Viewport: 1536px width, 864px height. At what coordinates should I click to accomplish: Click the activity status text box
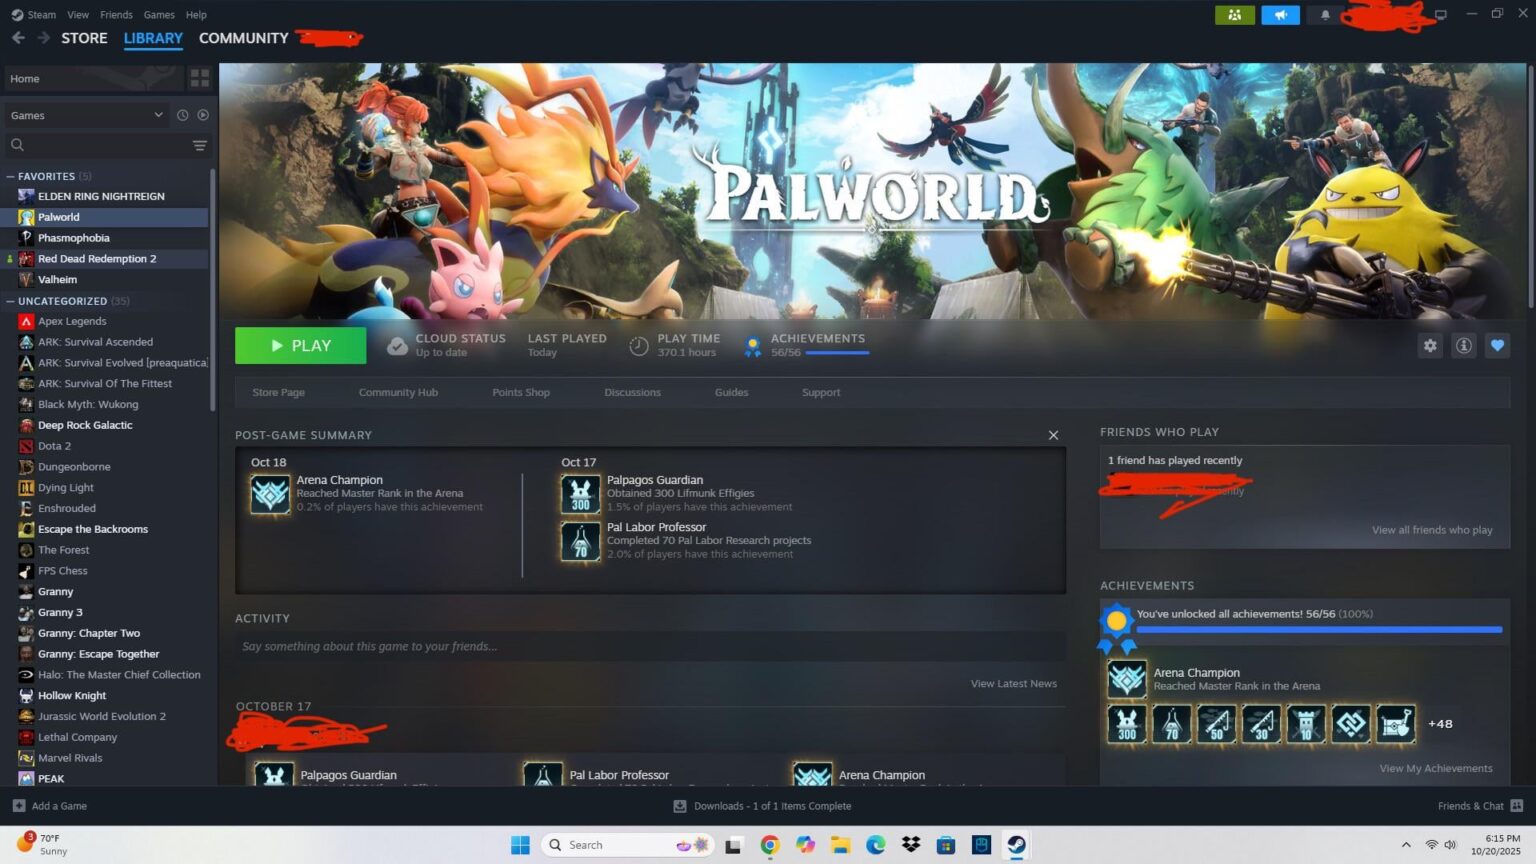click(x=650, y=646)
